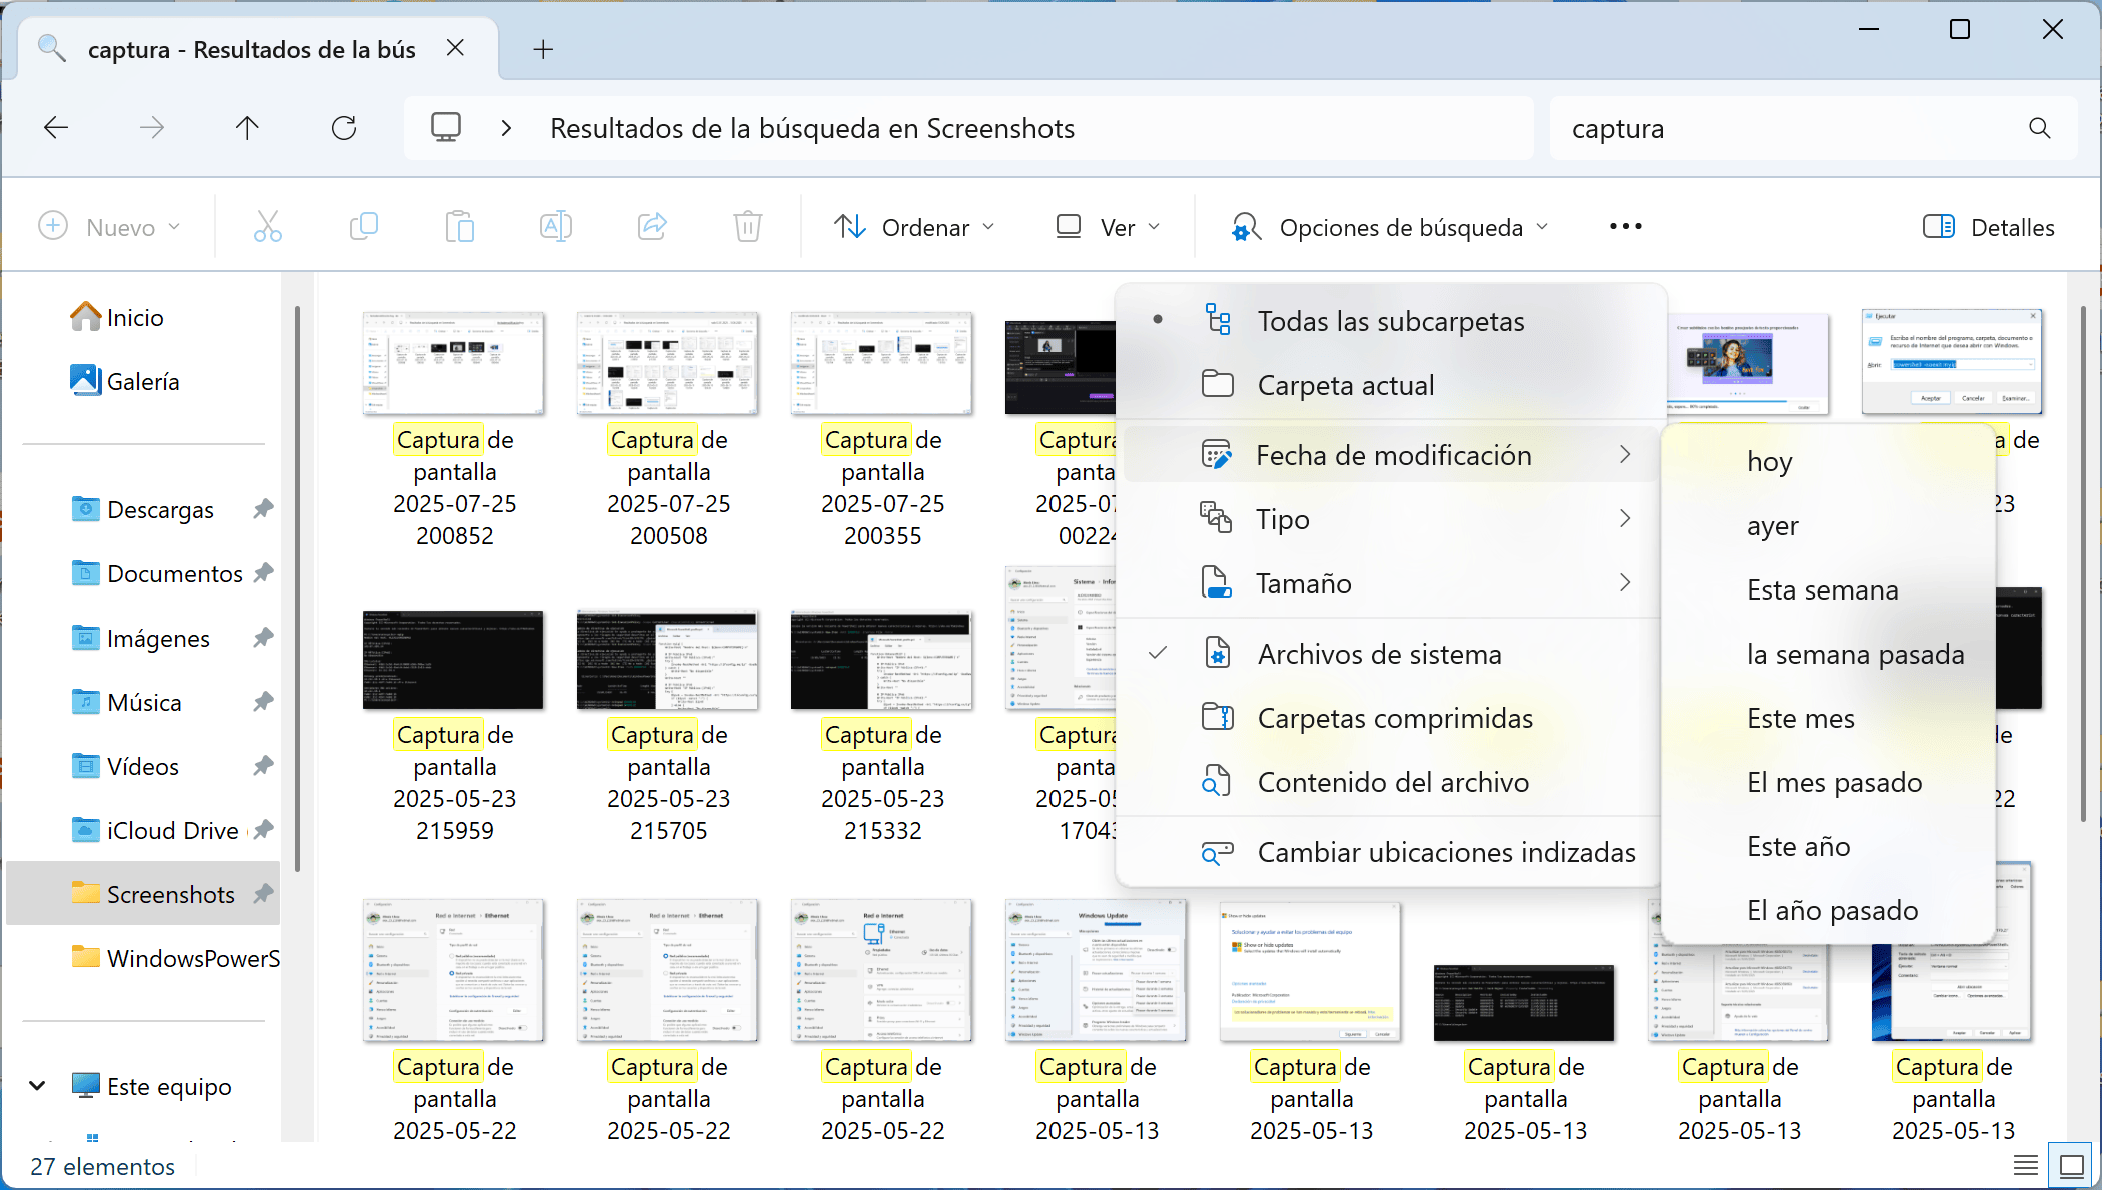Click the Copy icon in the toolbar
The image size is (2102, 1190).
(363, 226)
